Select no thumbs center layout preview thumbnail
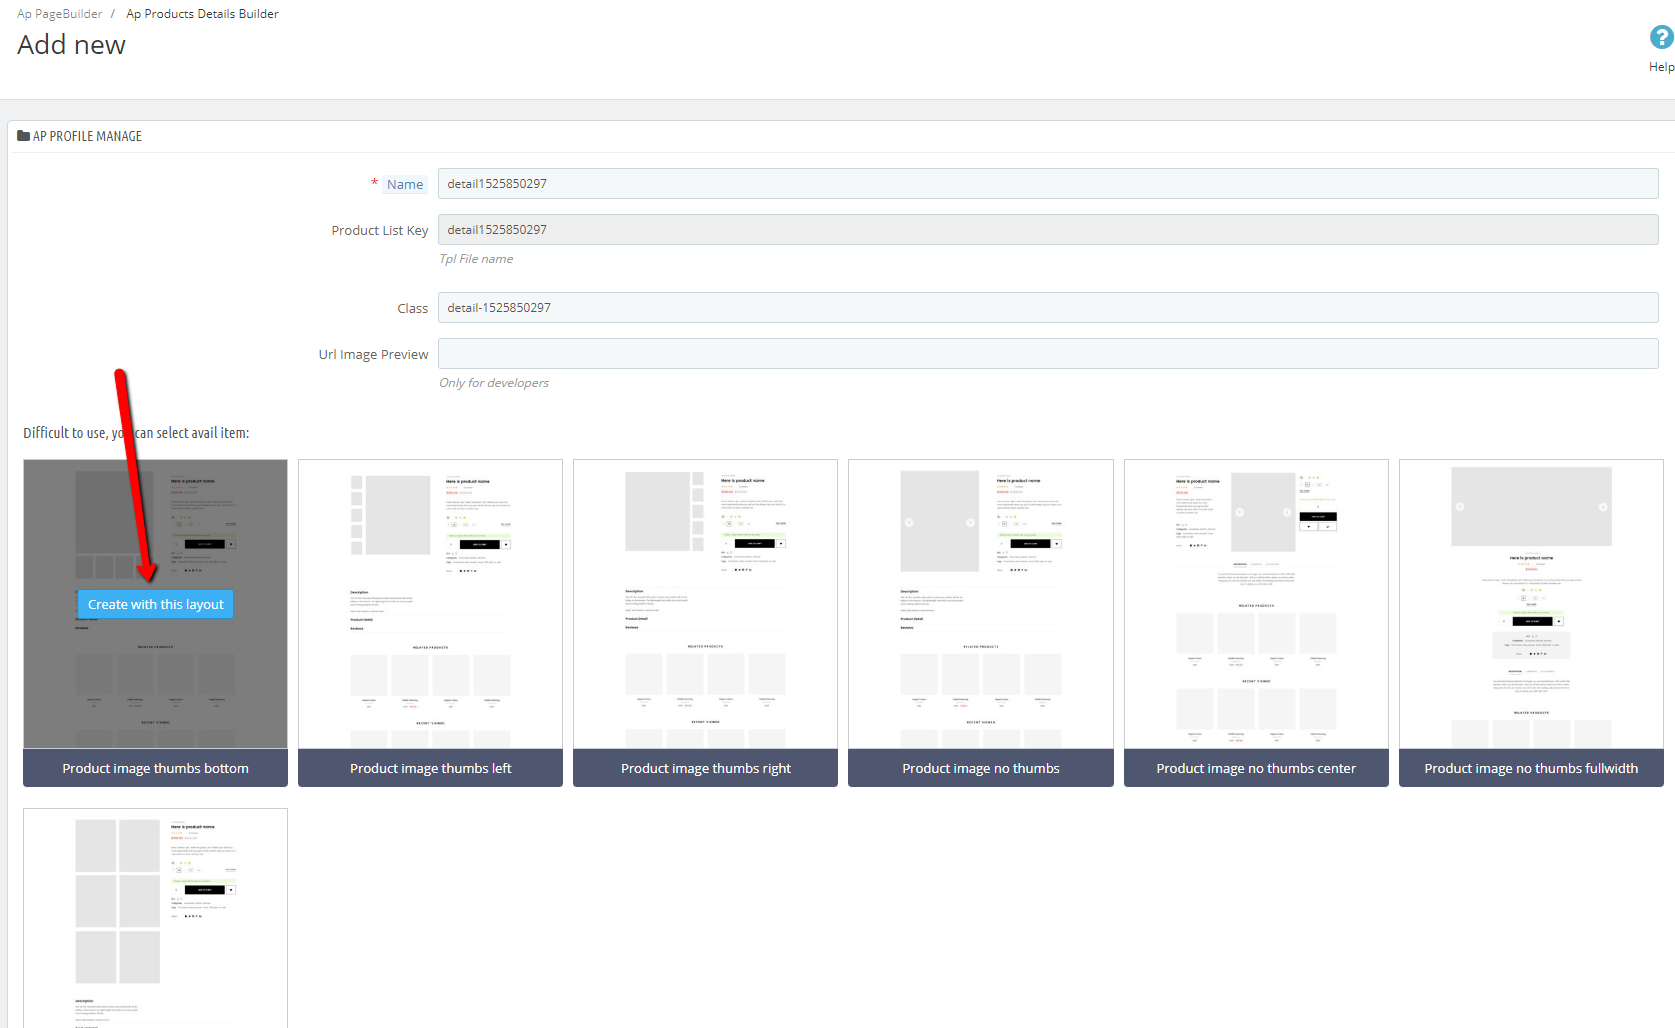 [x=1256, y=604]
